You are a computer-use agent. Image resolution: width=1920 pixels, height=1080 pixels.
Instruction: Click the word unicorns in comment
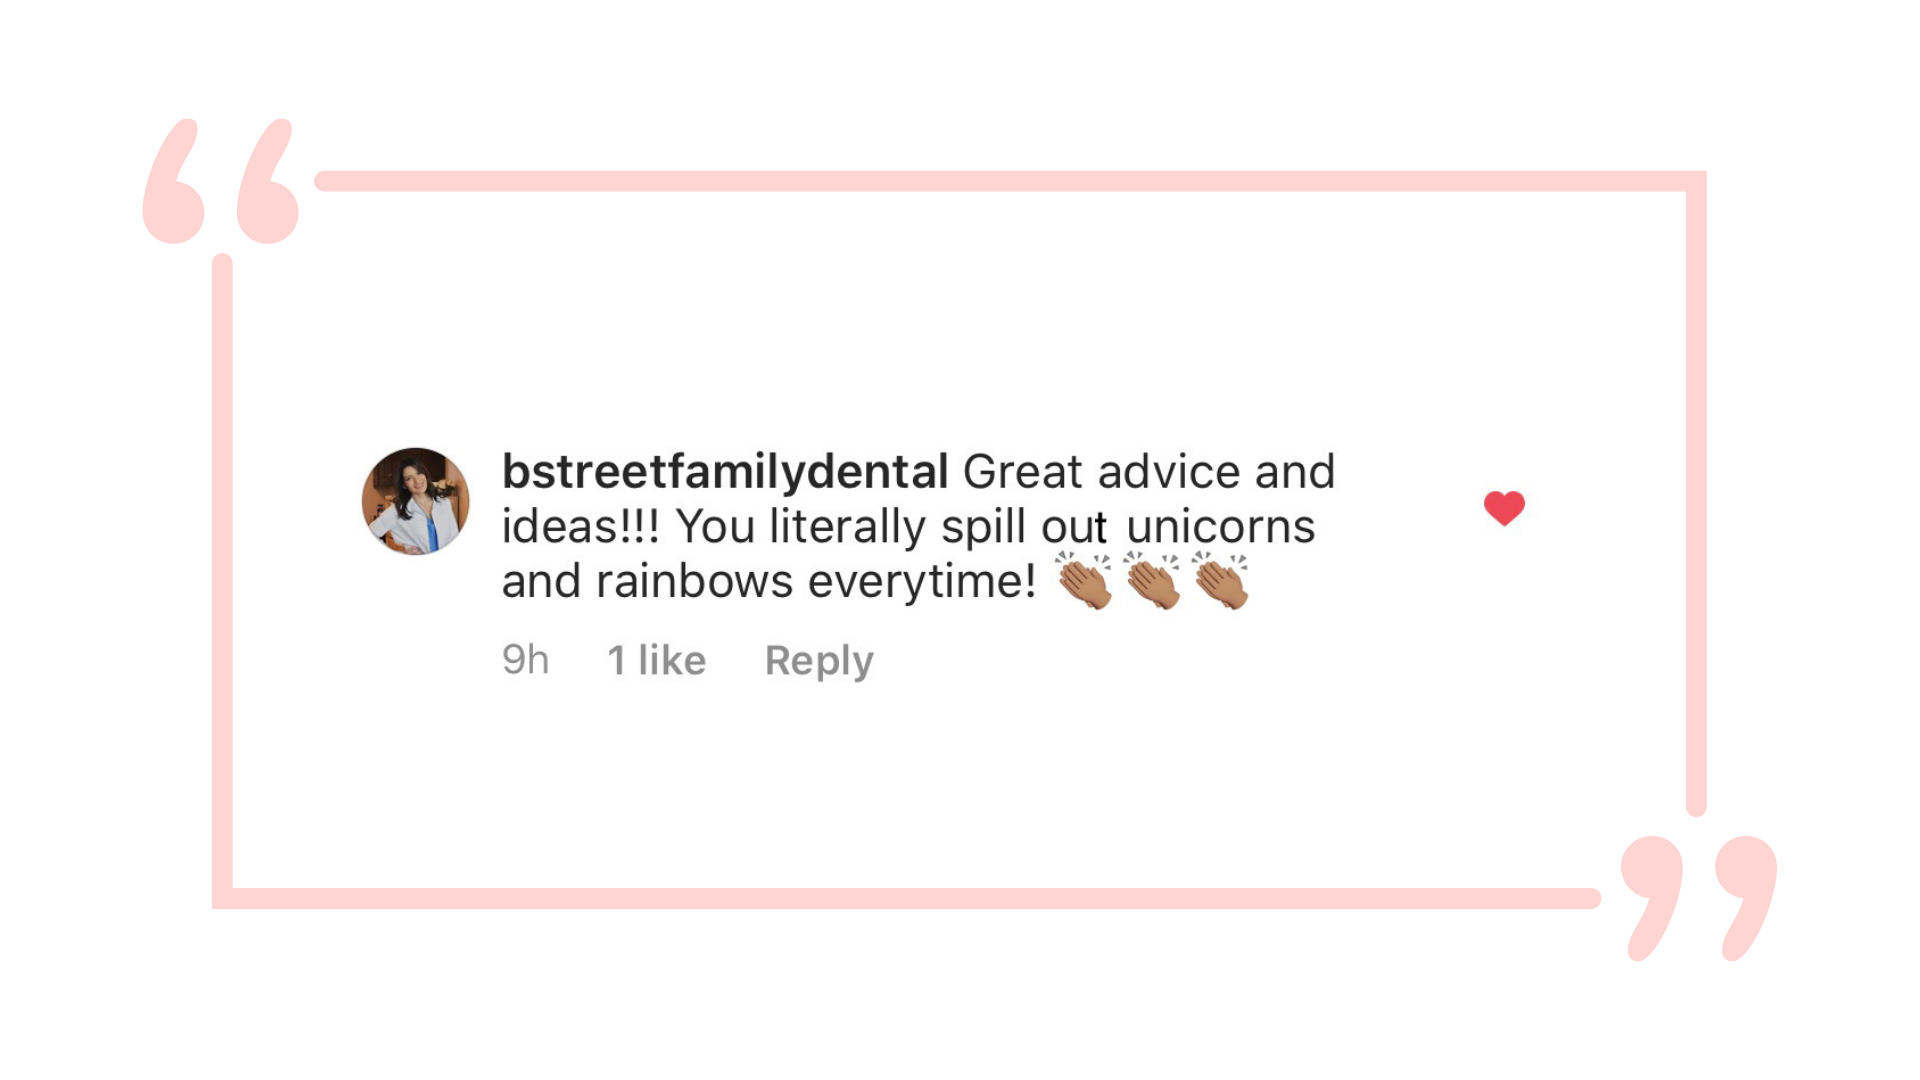tap(1220, 527)
